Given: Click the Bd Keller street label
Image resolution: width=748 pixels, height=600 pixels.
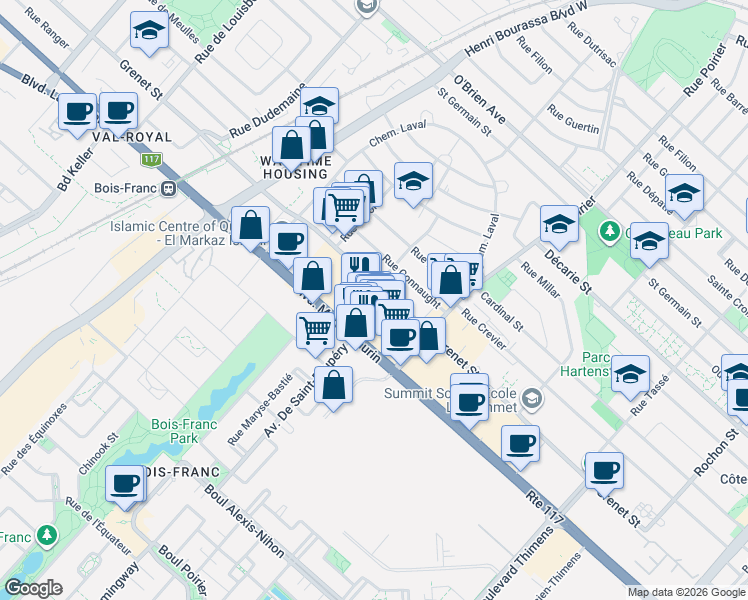Looking at the screenshot, I should tap(75, 169).
